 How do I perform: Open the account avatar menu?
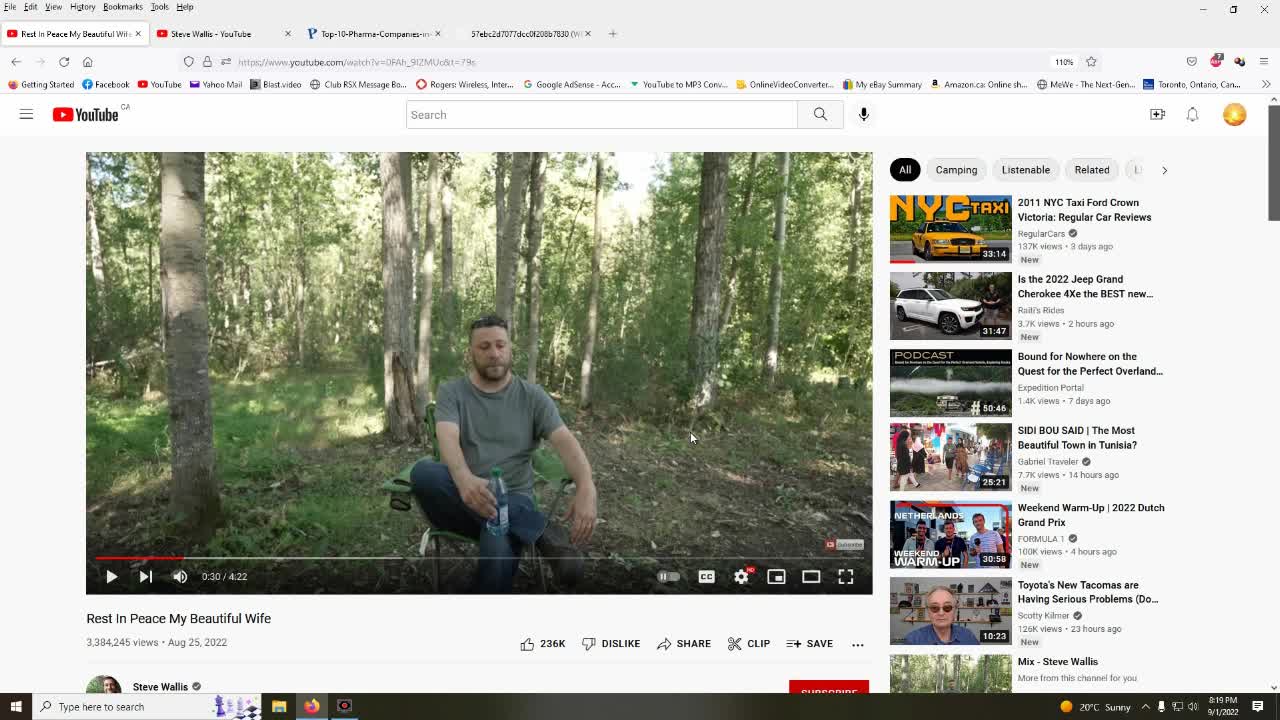(x=1235, y=115)
